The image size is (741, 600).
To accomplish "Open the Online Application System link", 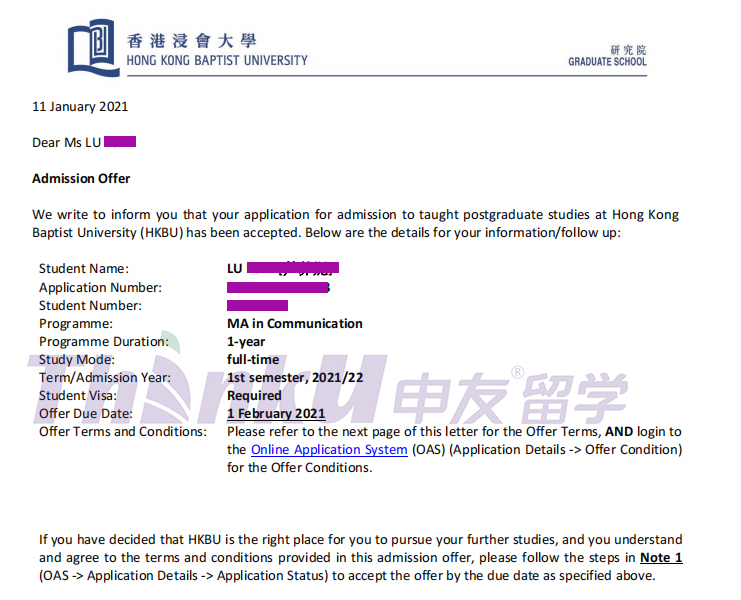I will pos(329,449).
